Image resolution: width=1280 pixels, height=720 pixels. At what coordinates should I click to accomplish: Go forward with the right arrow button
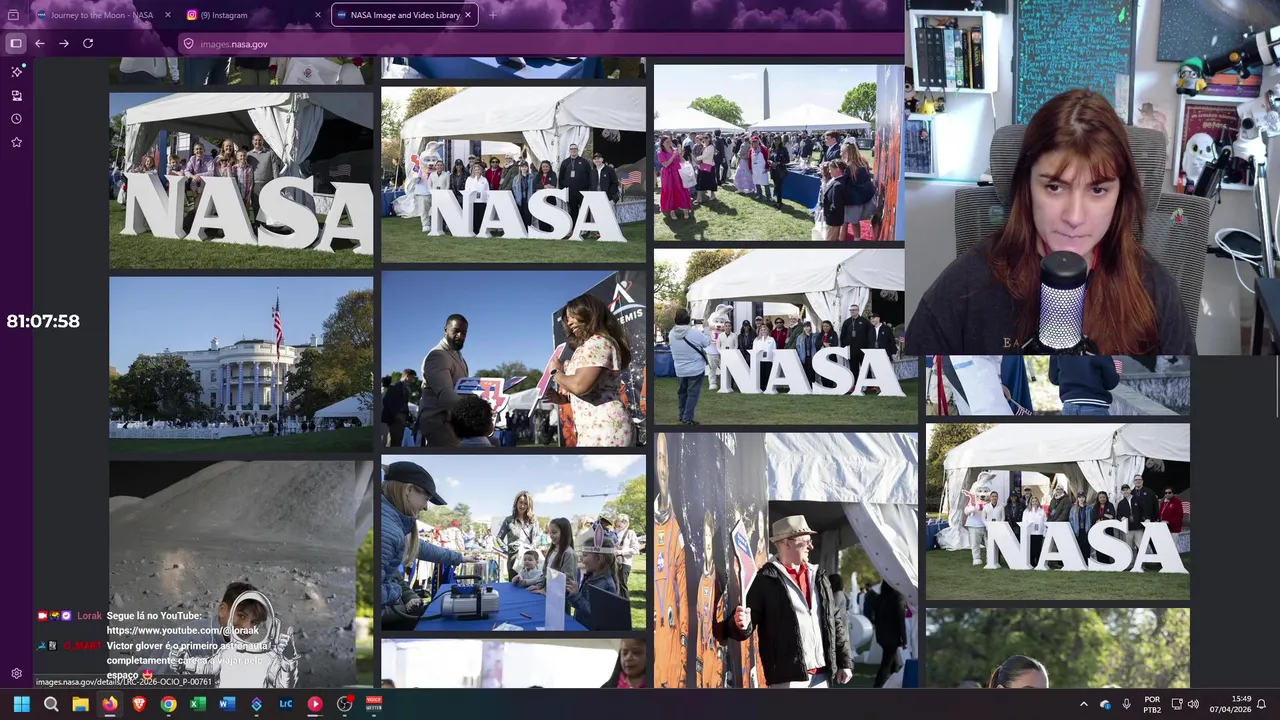64,43
